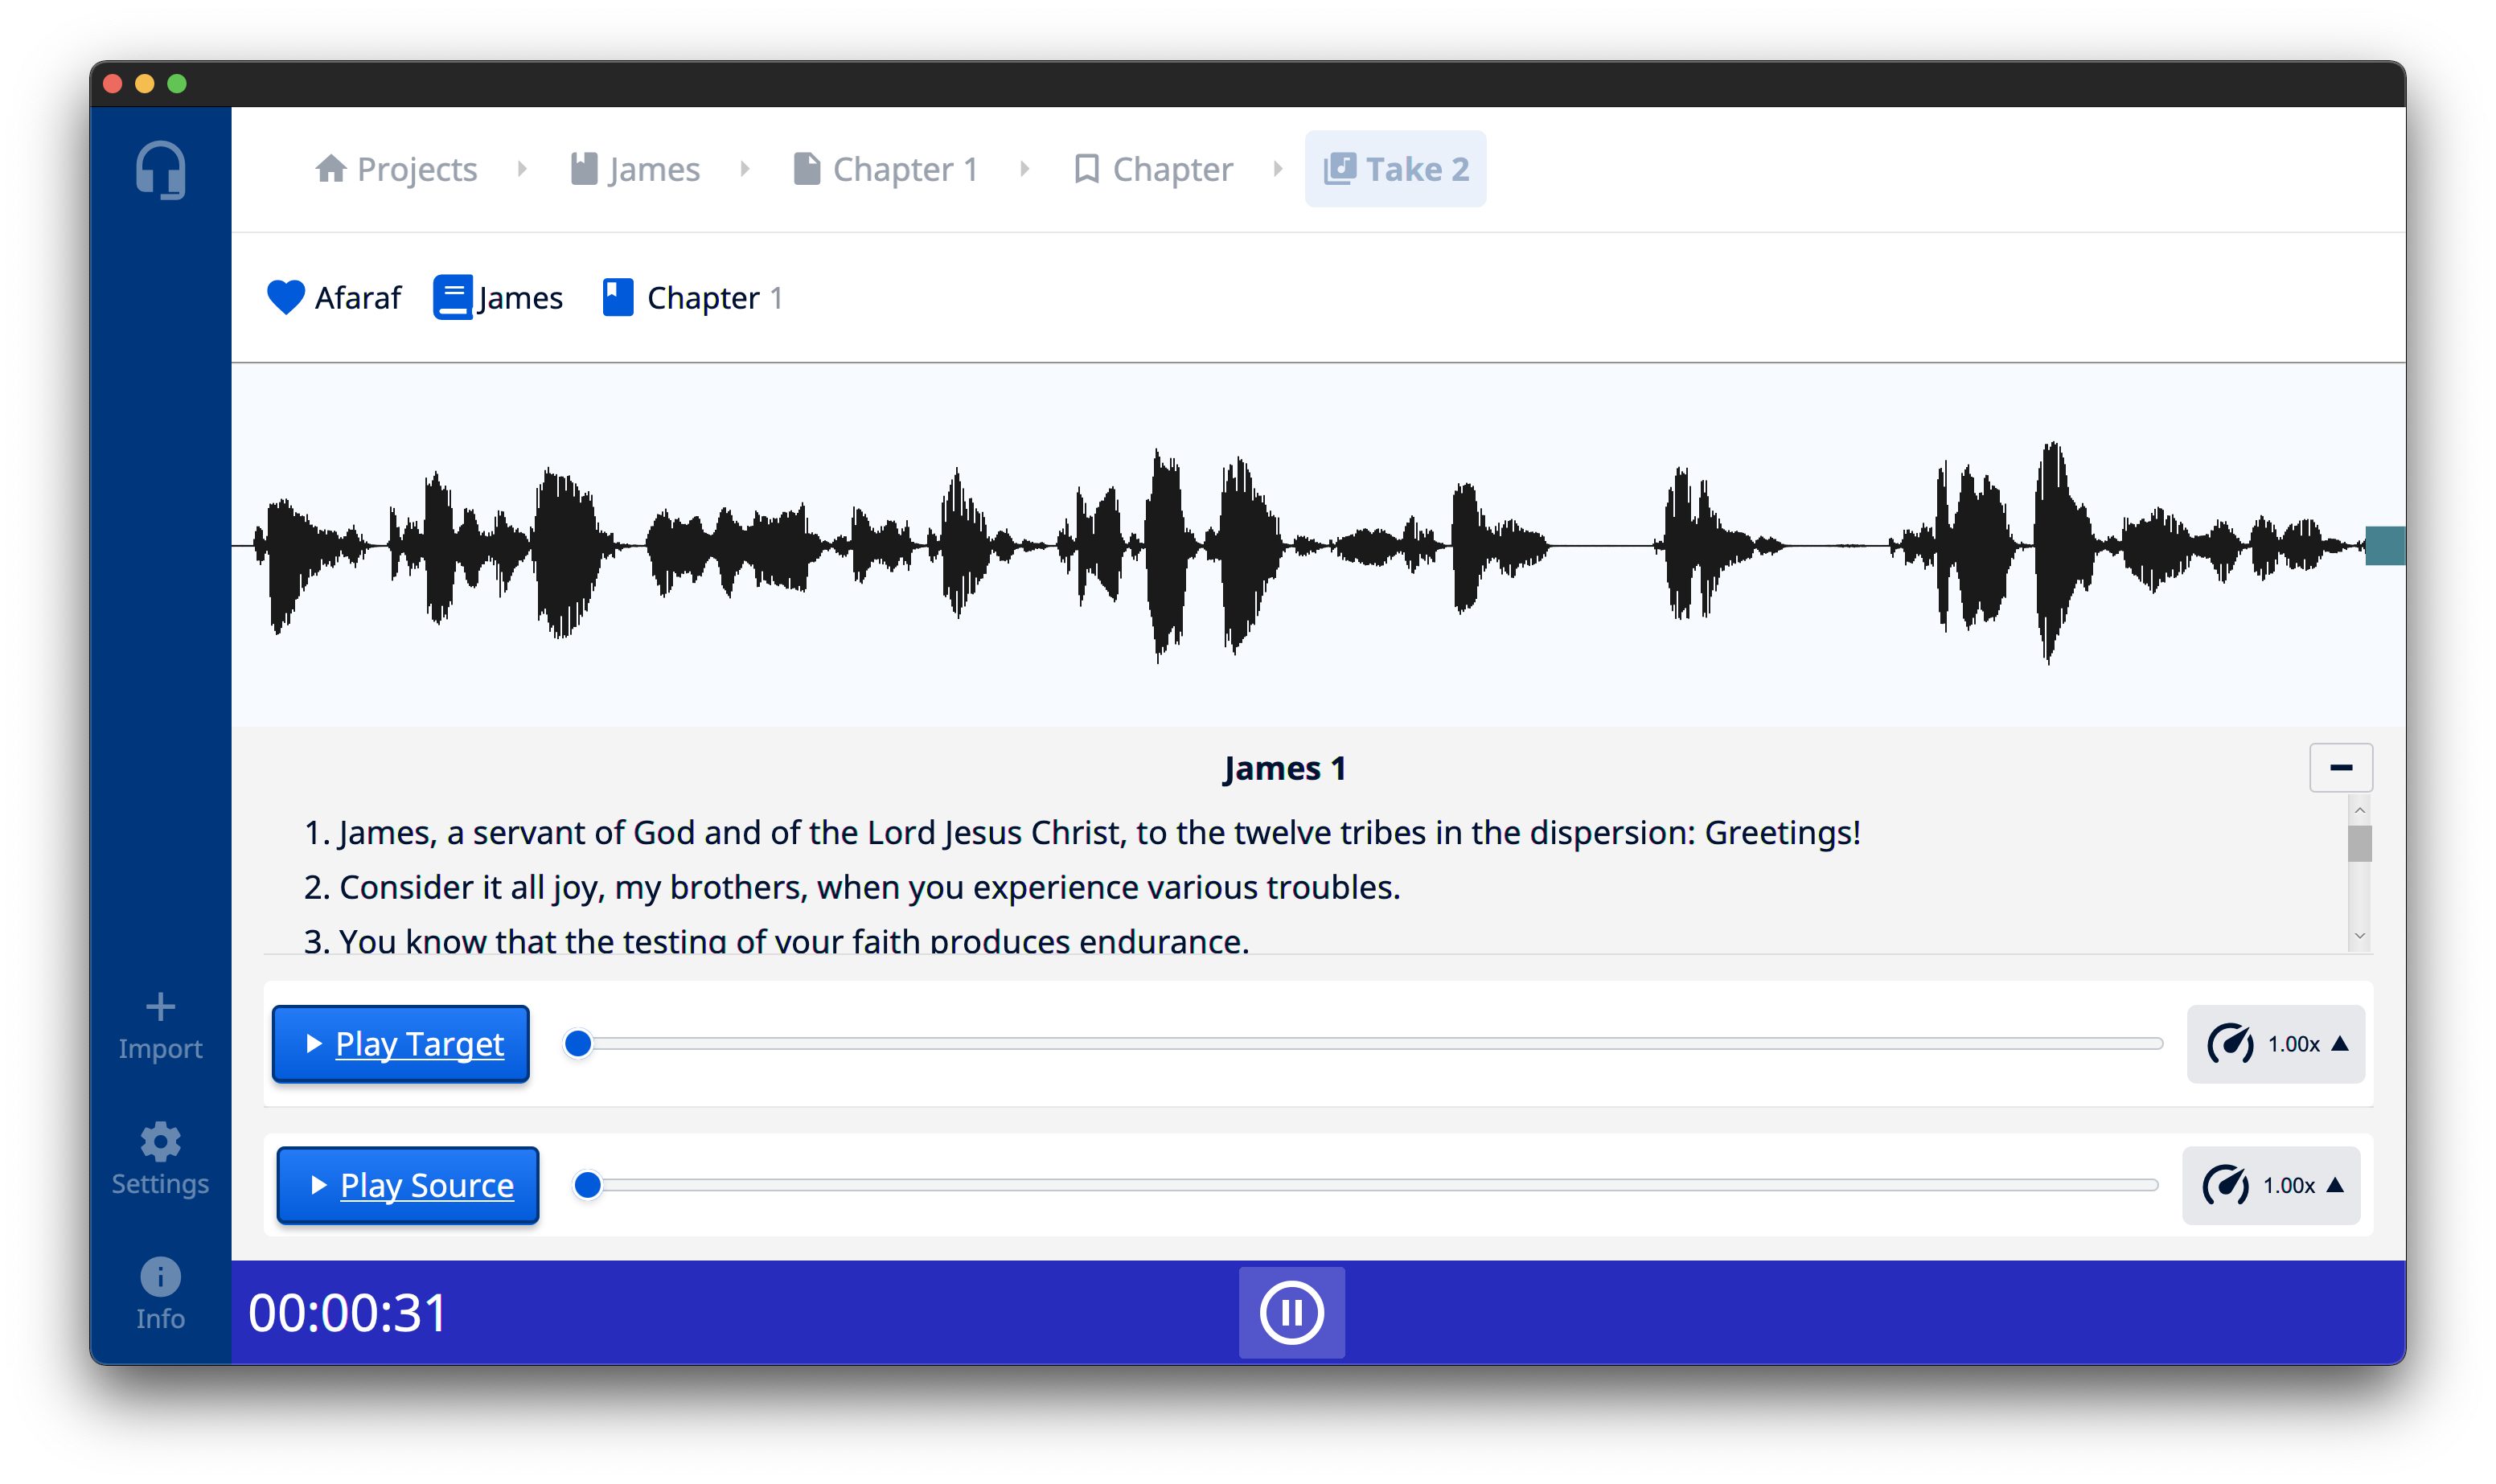2496x1484 pixels.
Task: Click the Play Source button
Action: (x=407, y=1186)
